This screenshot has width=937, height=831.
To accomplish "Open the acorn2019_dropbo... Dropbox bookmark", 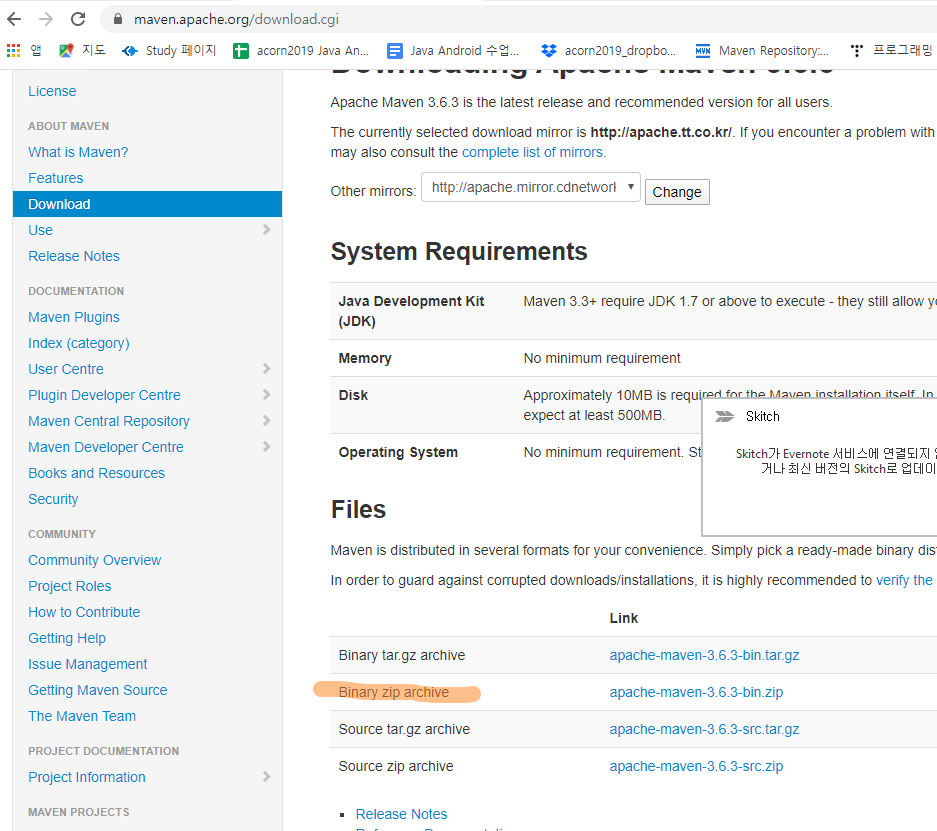I will [608, 51].
